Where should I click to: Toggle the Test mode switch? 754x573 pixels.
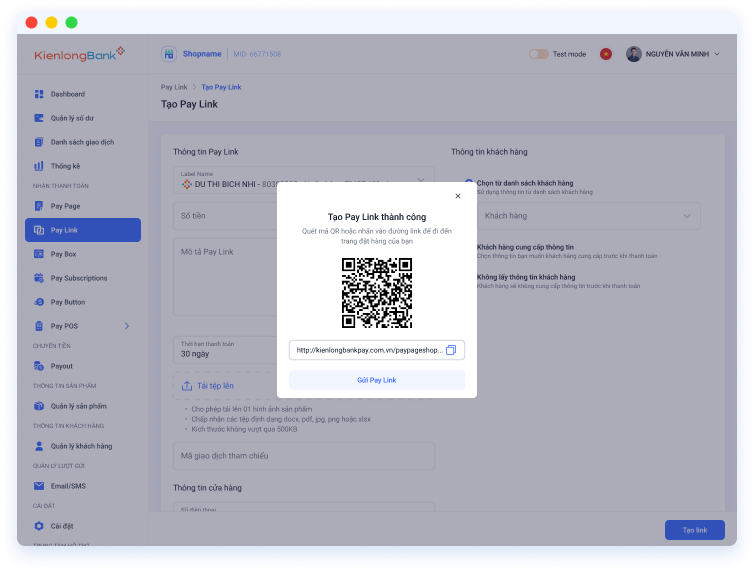539,54
